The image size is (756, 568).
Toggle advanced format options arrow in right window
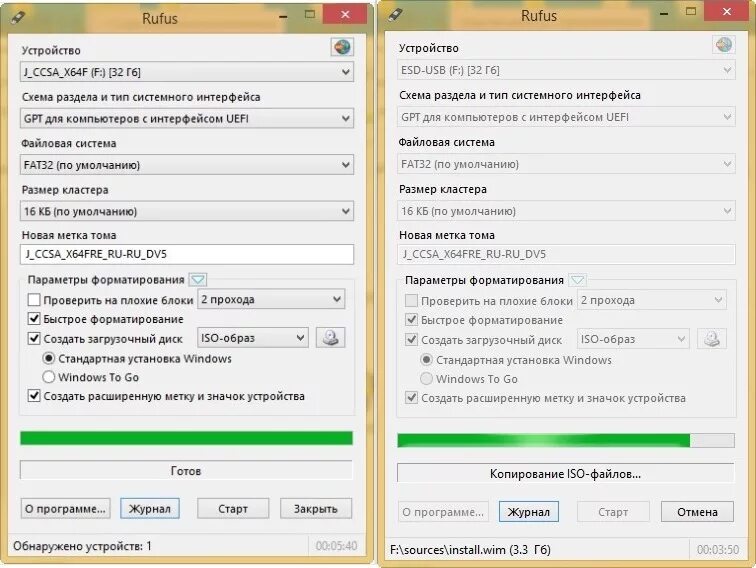pyautogui.click(x=577, y=280)
